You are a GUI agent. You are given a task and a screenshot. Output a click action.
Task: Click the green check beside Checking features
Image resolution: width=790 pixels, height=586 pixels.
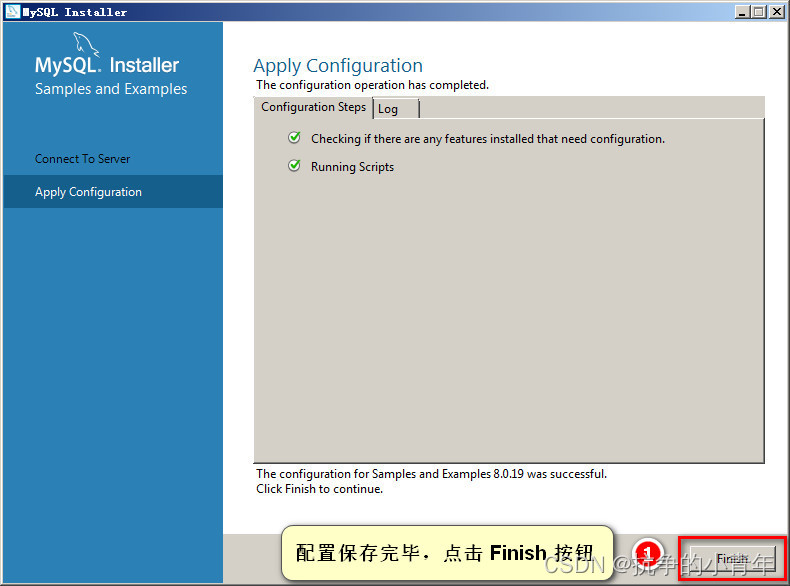point(294,138)
